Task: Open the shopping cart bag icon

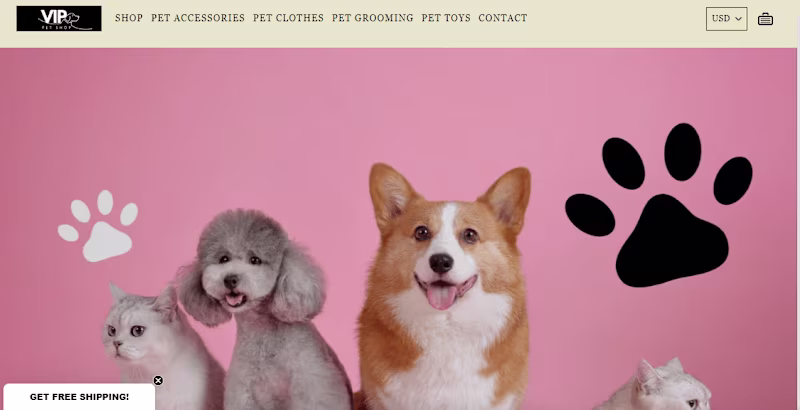Action: pos(765,19)
